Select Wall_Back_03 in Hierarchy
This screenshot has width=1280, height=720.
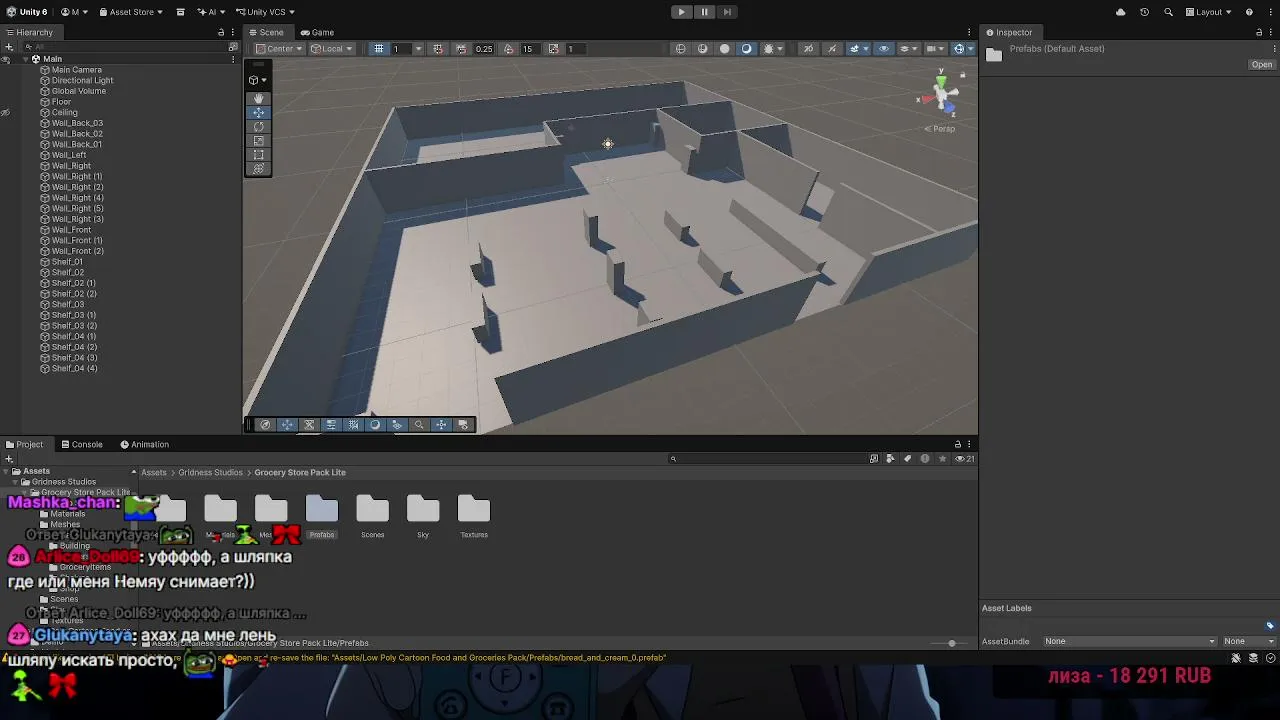pyautogui.click(x=77, y=123)
